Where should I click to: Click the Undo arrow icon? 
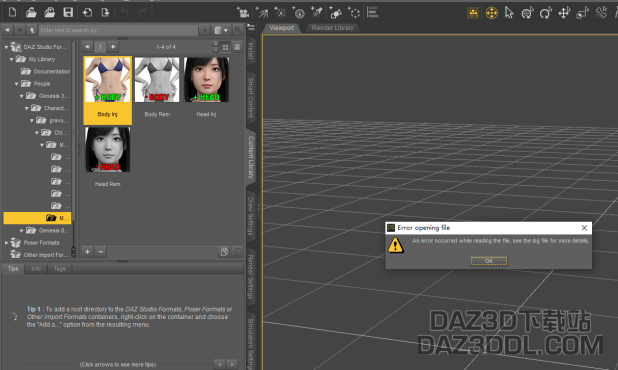[125, 13]
